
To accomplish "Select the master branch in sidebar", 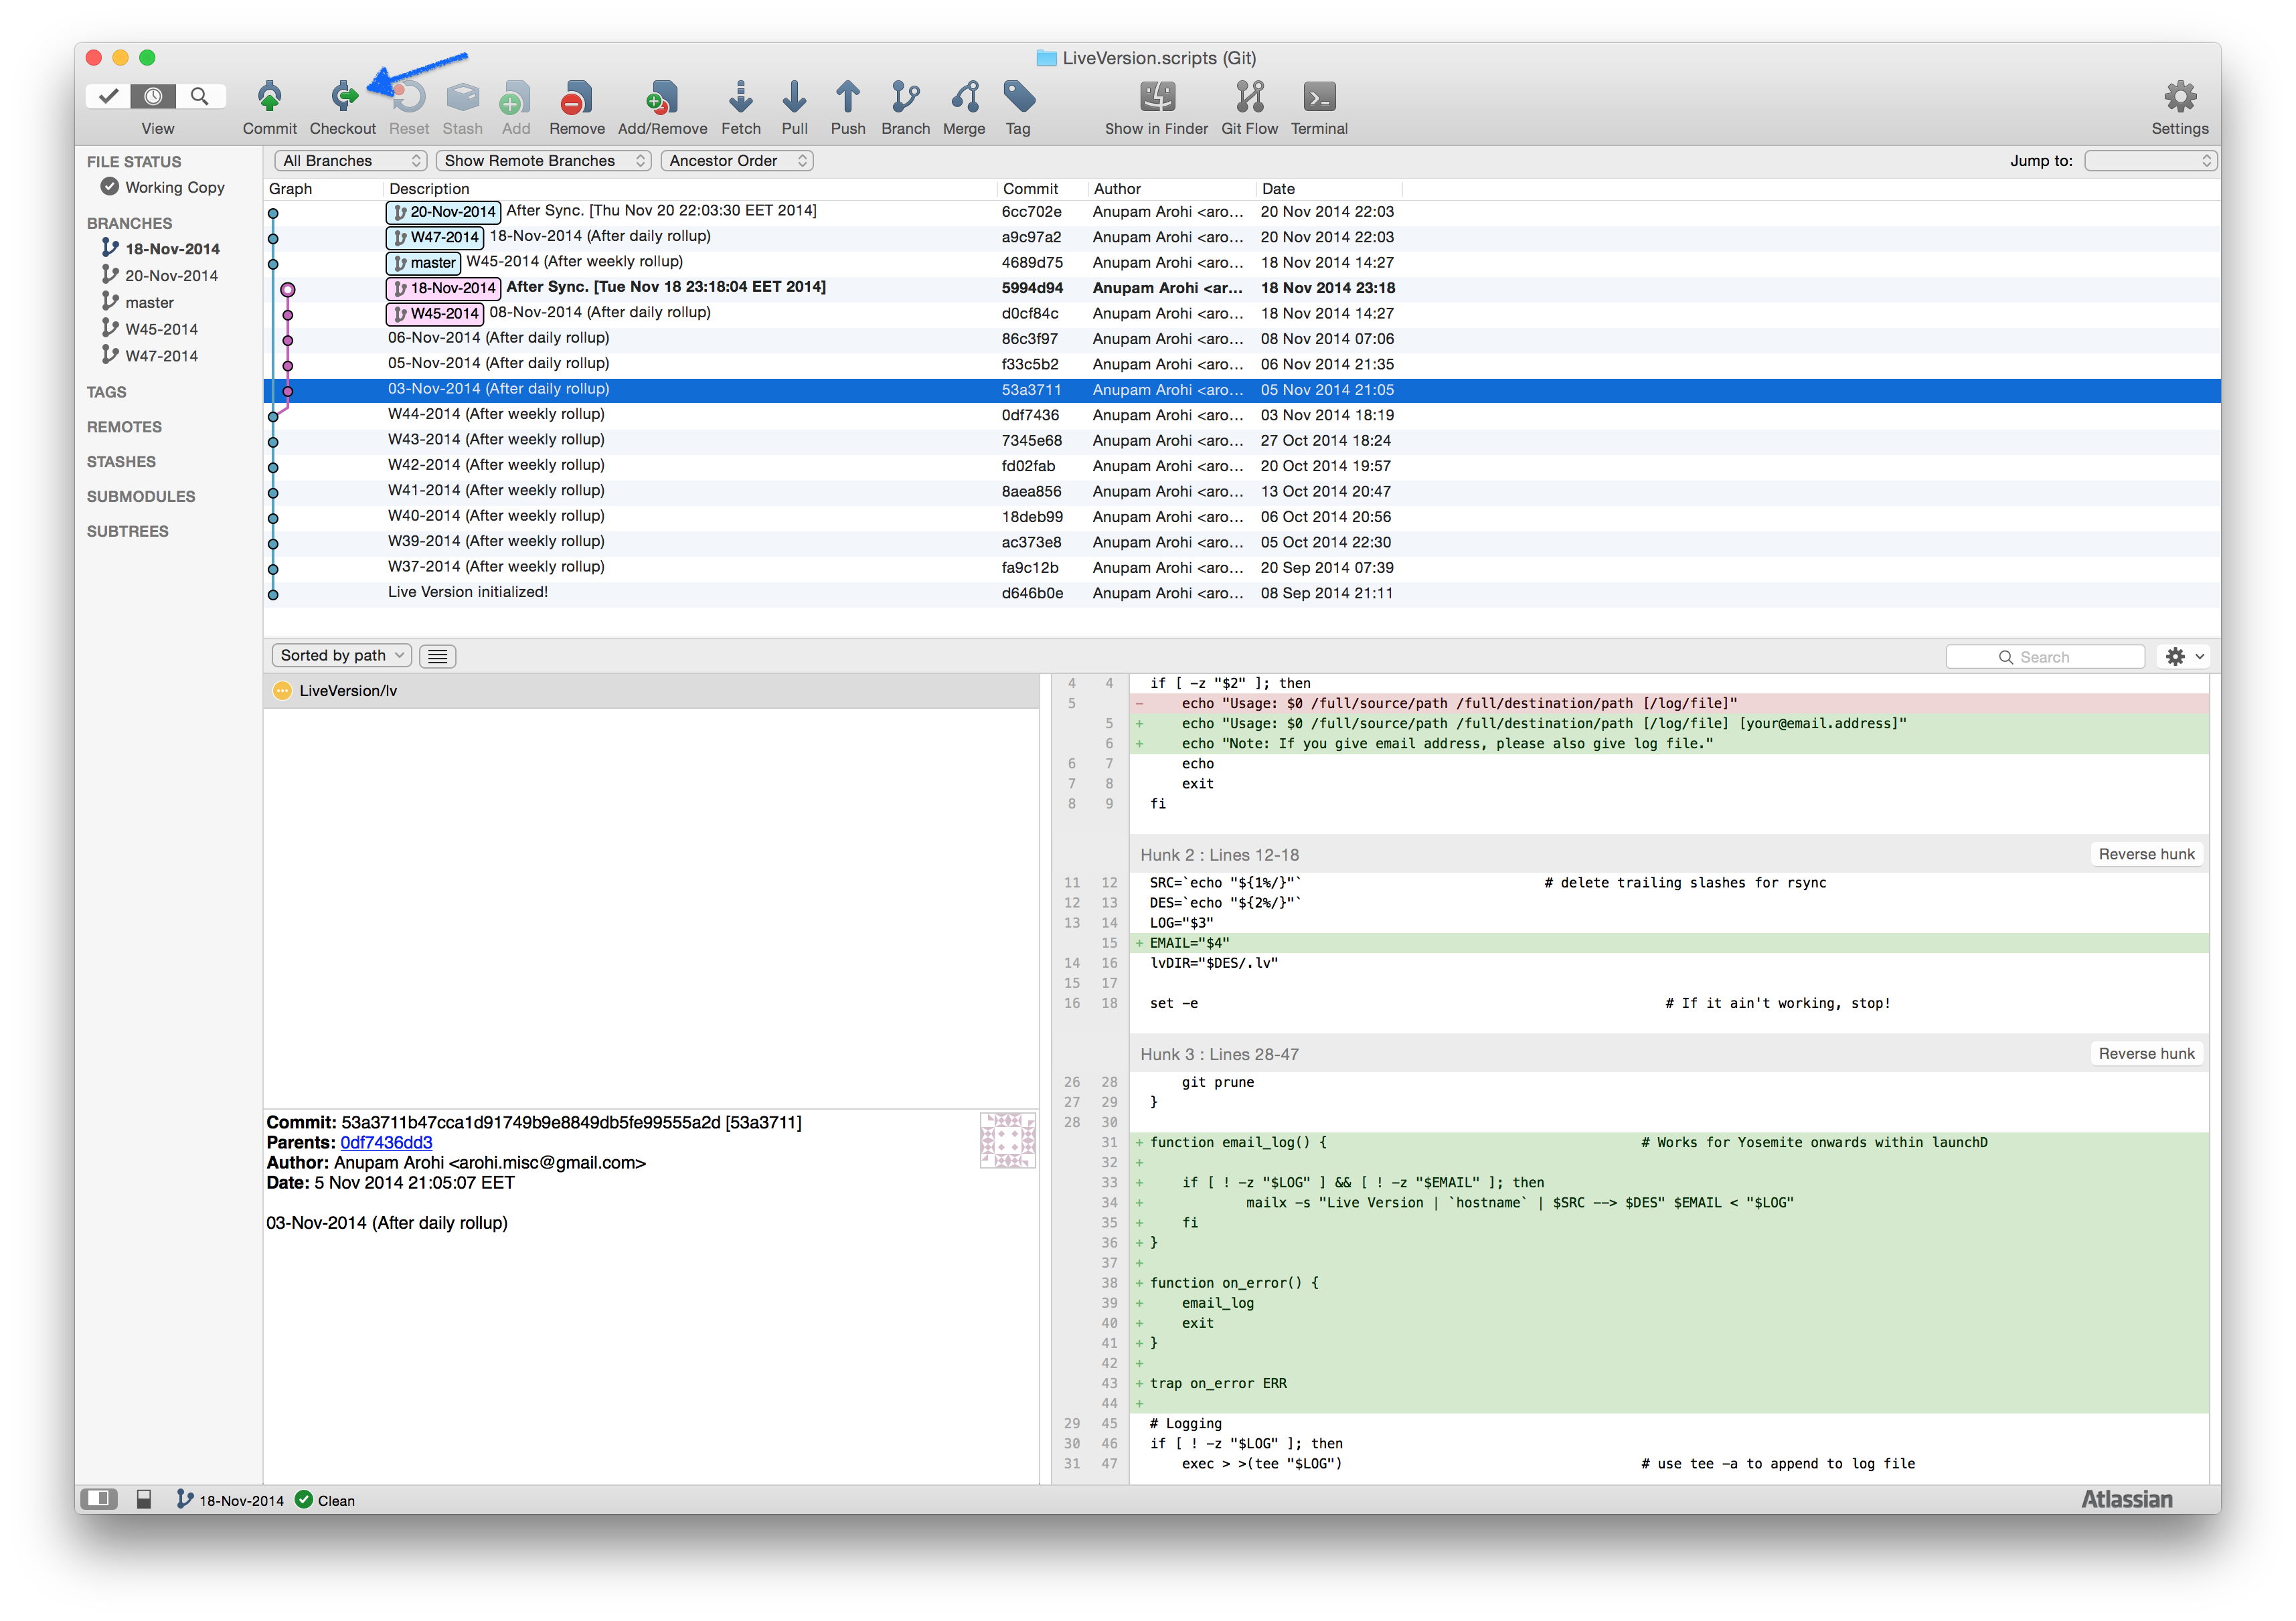I will pos(149,302).
